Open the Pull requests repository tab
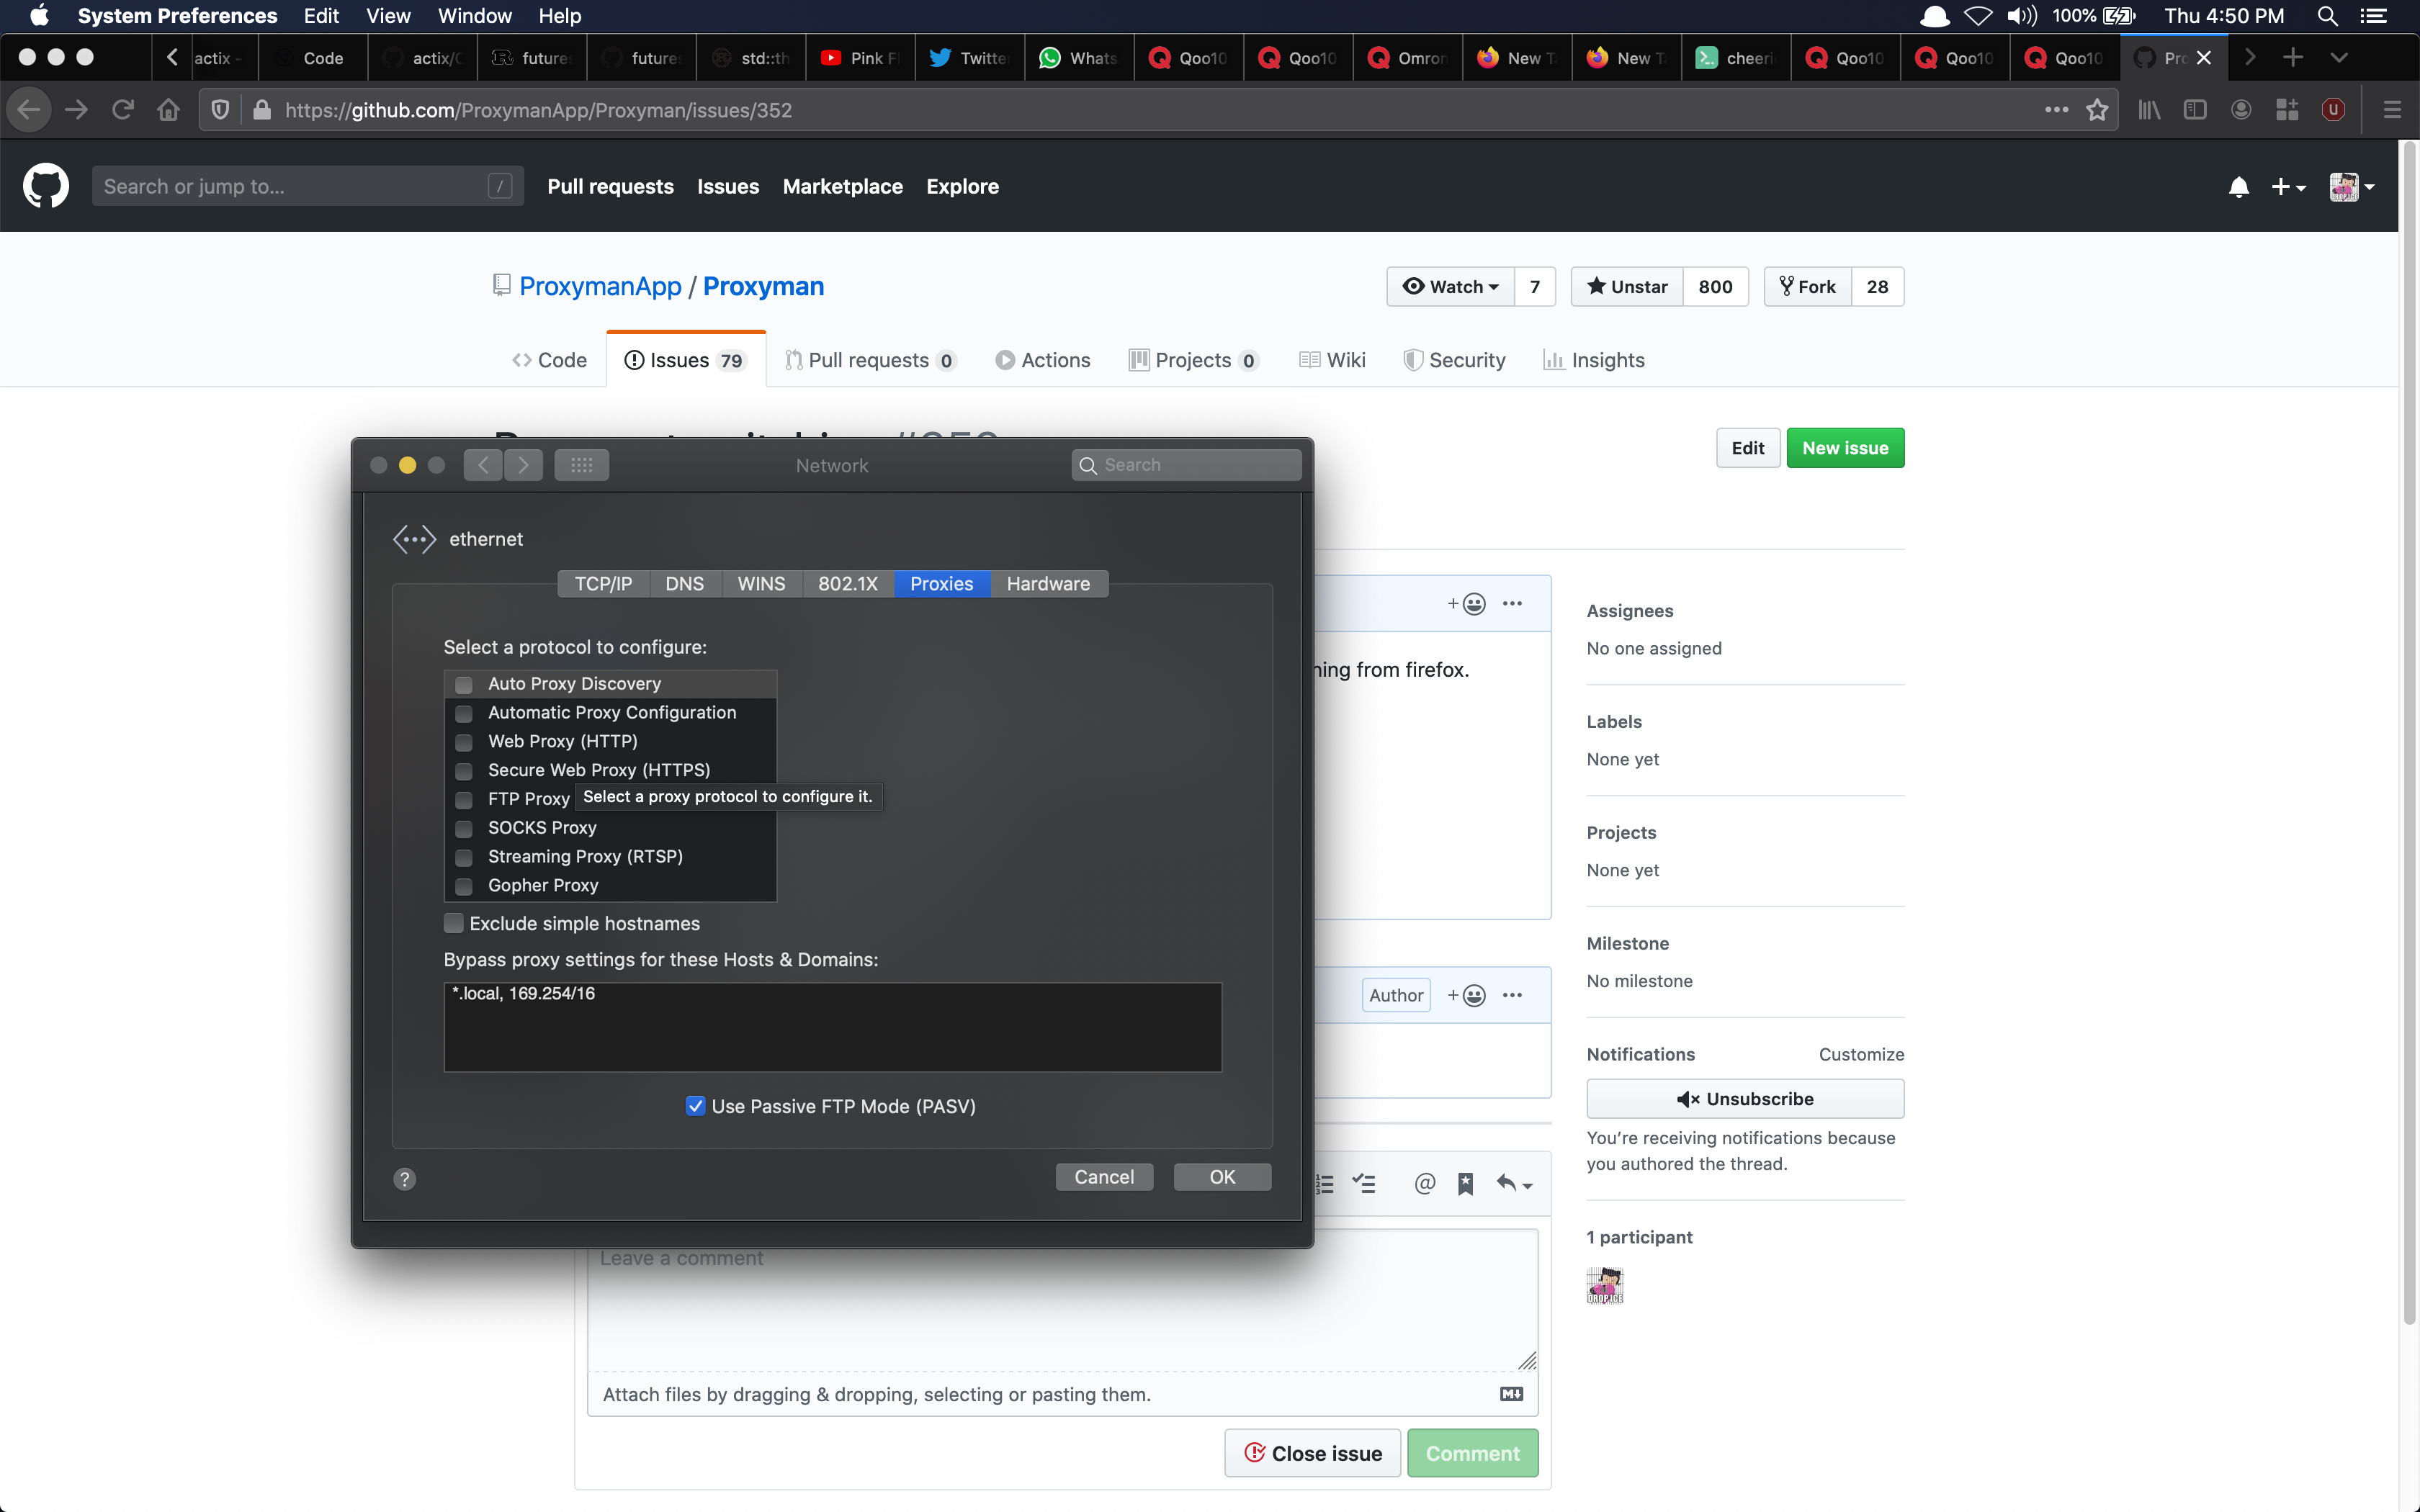 870,360
